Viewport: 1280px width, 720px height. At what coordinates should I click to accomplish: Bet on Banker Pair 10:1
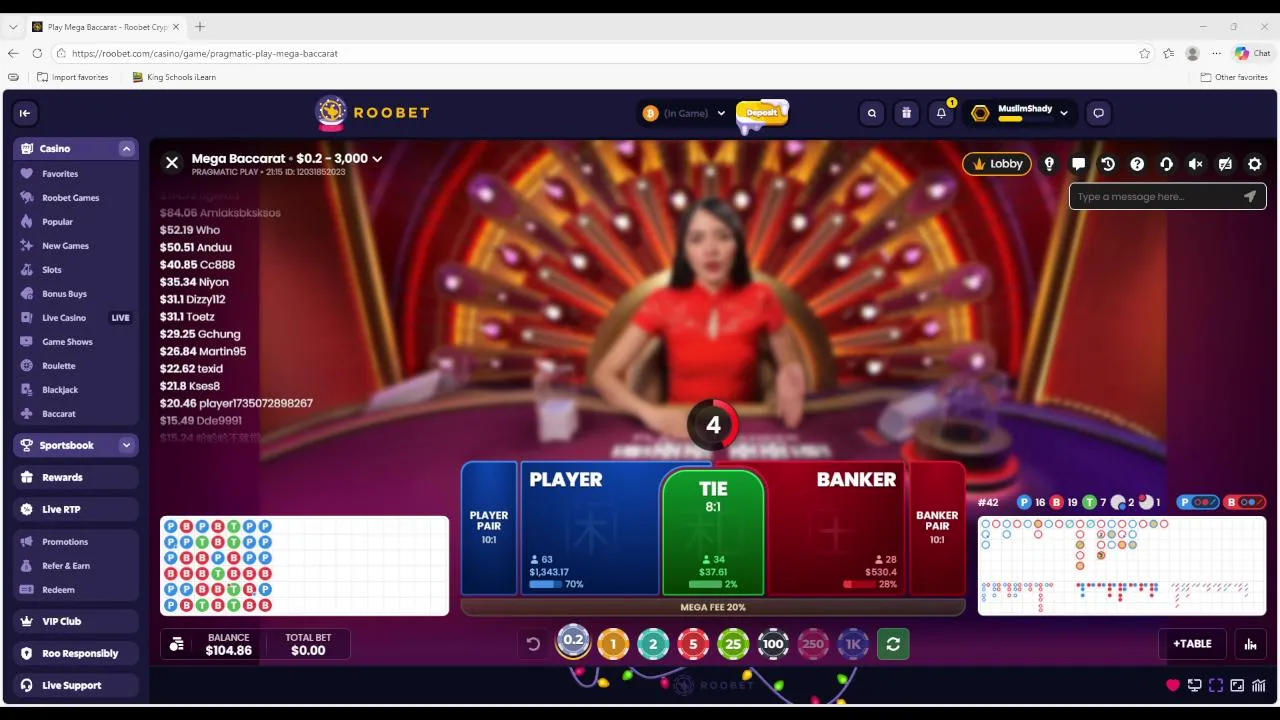tap(937, 528)
